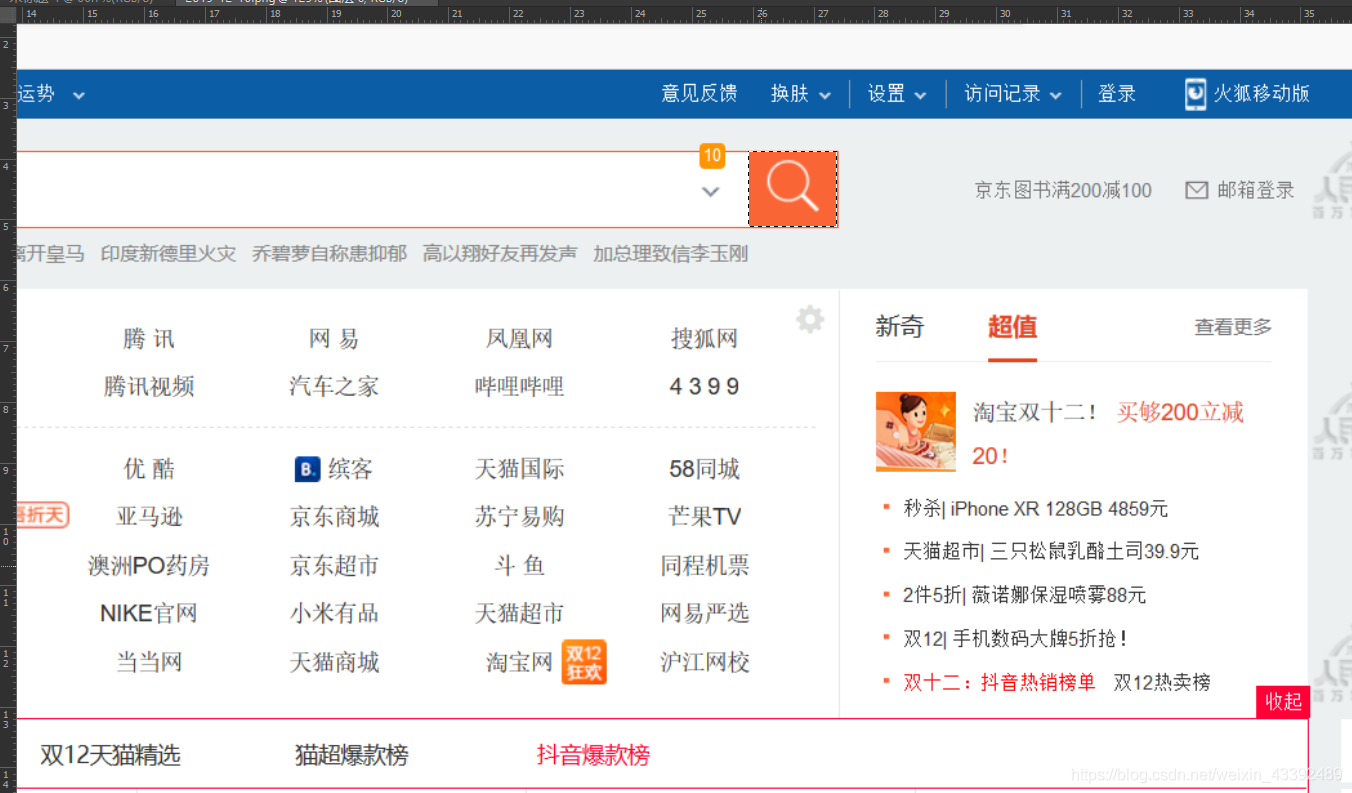Open the 网易 site link
Screen dimensions: 1352x793
[x=334, y=339]
